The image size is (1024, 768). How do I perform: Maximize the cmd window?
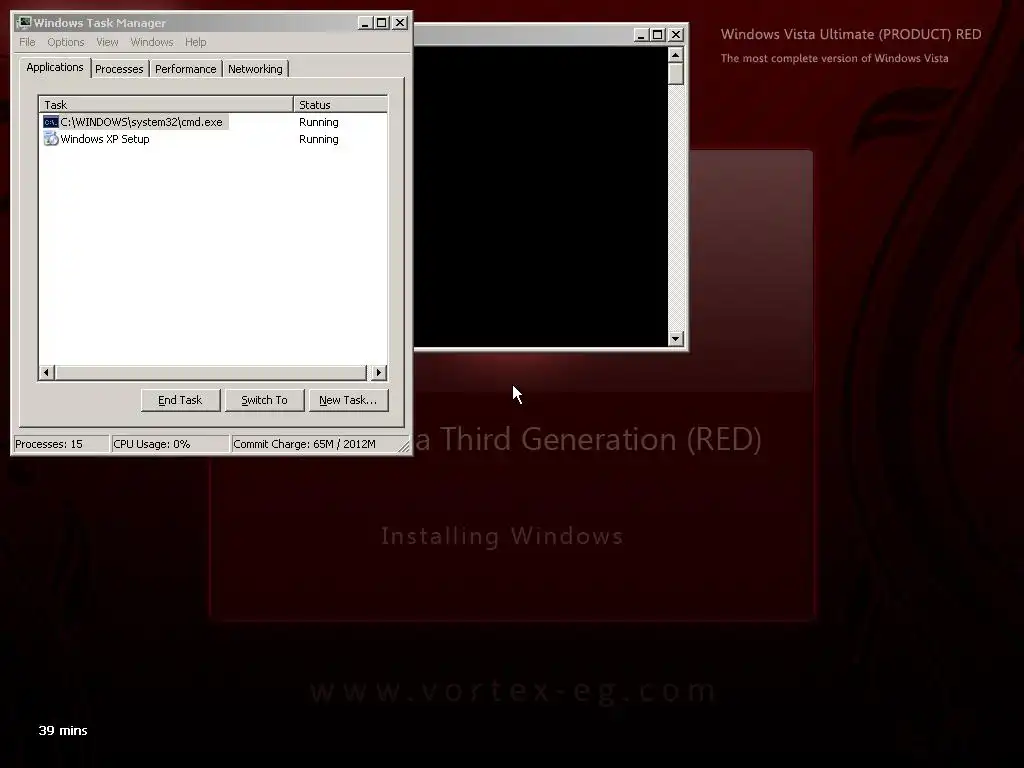[x=658, y=35]
